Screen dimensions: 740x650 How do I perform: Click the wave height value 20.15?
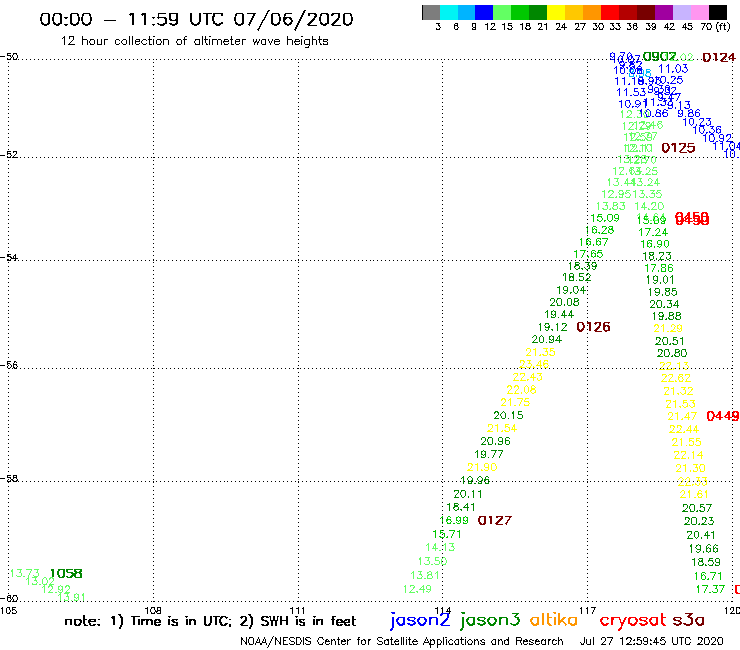[x=508, y=415]
